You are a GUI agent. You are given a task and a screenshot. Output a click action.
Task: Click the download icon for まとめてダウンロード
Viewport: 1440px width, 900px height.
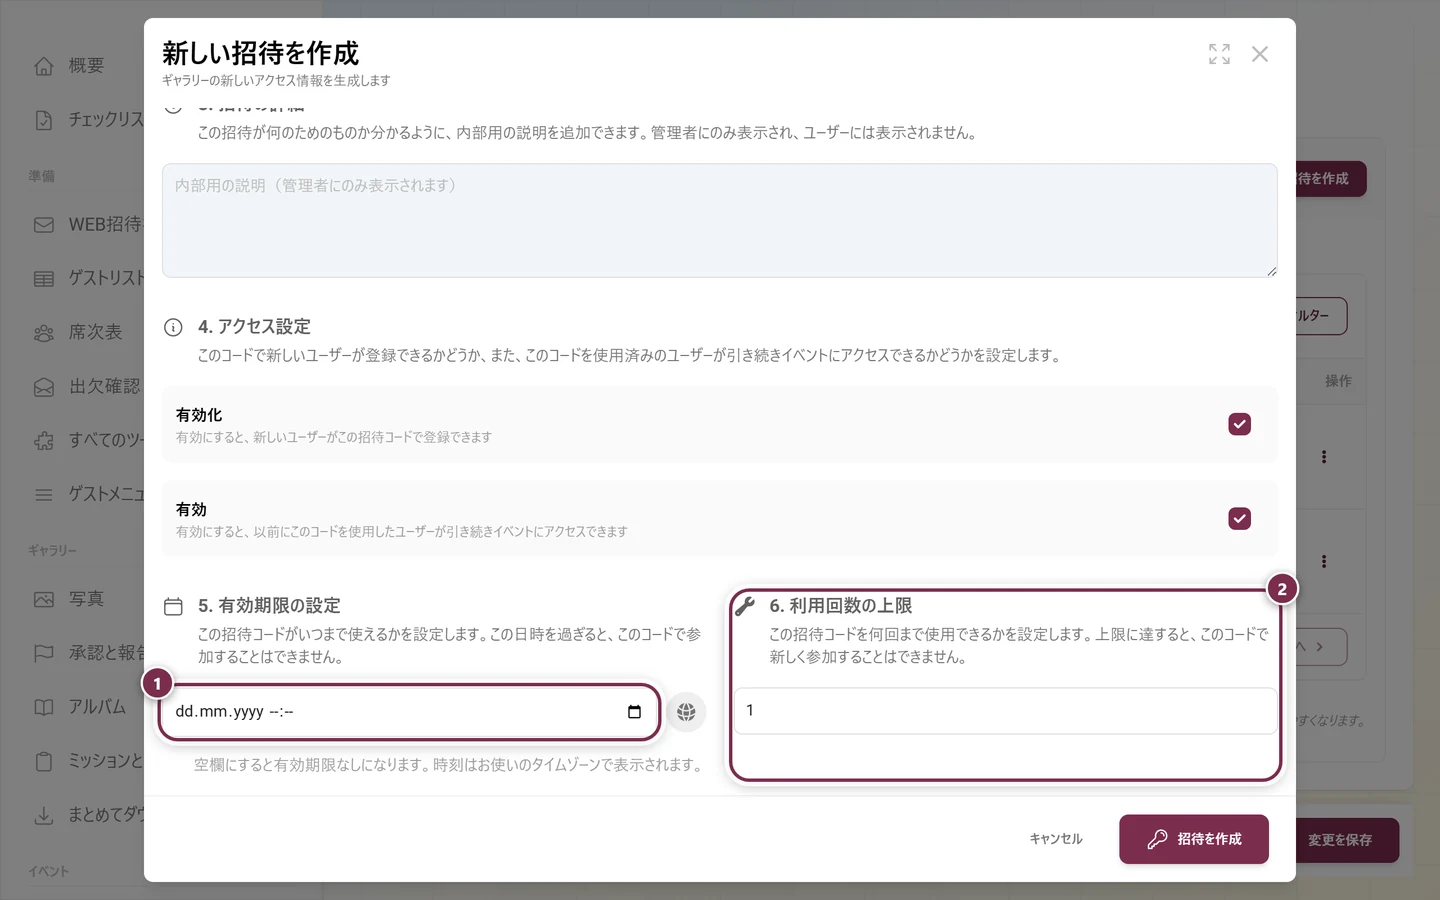[x=44, y=815]
